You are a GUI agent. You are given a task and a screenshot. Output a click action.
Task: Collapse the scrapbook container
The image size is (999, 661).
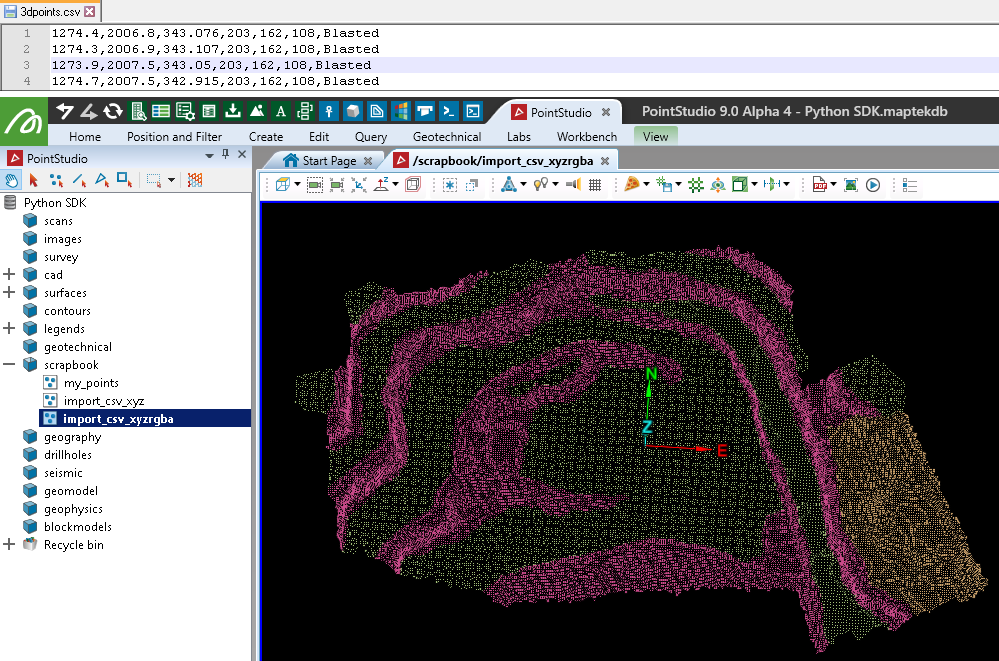coord(9,365)
